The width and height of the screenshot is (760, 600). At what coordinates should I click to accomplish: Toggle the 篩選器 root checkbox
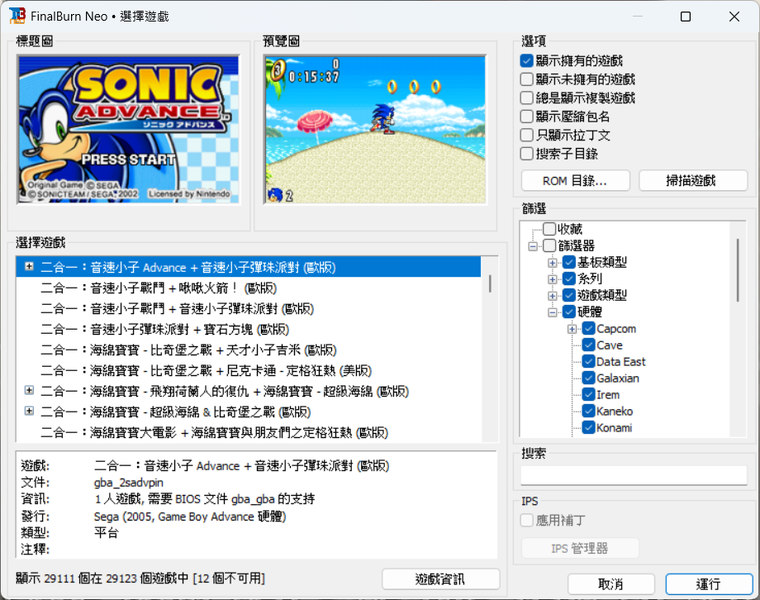(x=549, y=245)
